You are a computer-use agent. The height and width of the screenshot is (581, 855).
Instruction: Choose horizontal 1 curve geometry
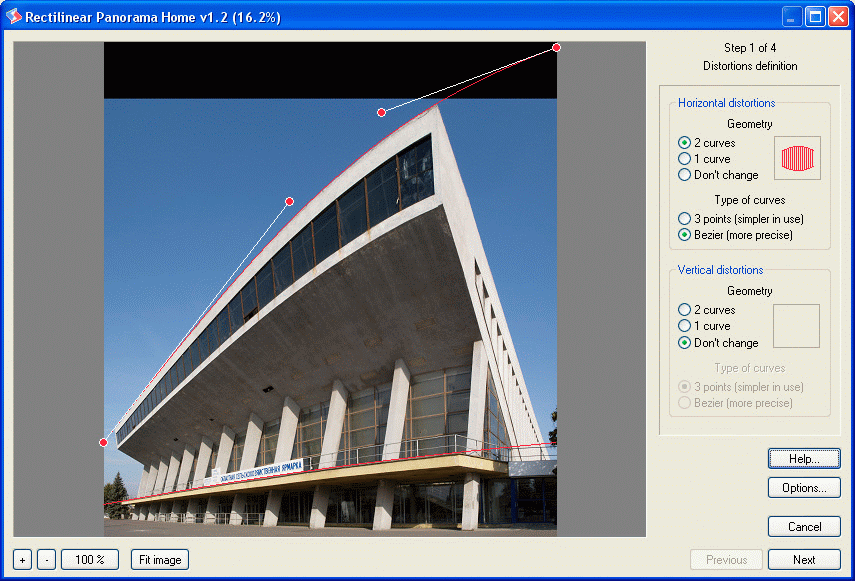coord(704,159)
